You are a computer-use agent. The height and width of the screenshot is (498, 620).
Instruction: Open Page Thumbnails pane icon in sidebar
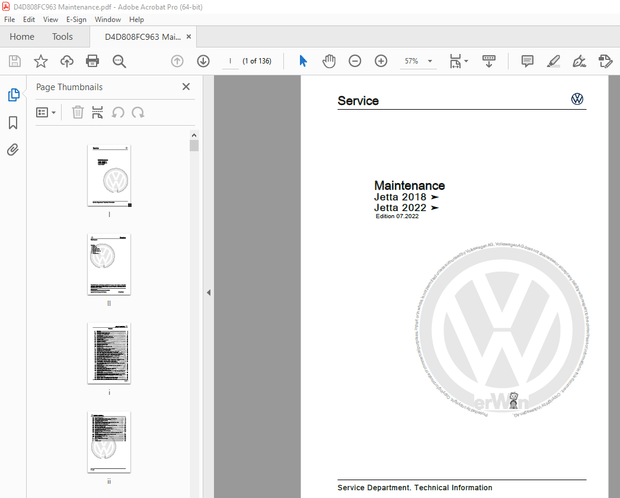tap(13, 95)
